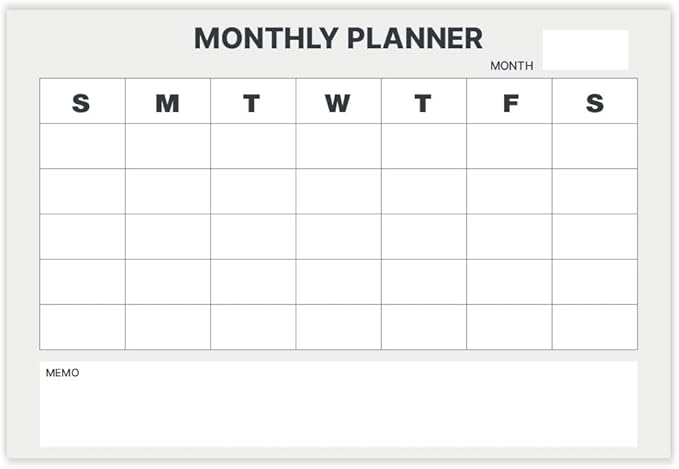Click the MONTHLY PLANNER title
This screenshot has height=469, width=679.
coord(338,38)
